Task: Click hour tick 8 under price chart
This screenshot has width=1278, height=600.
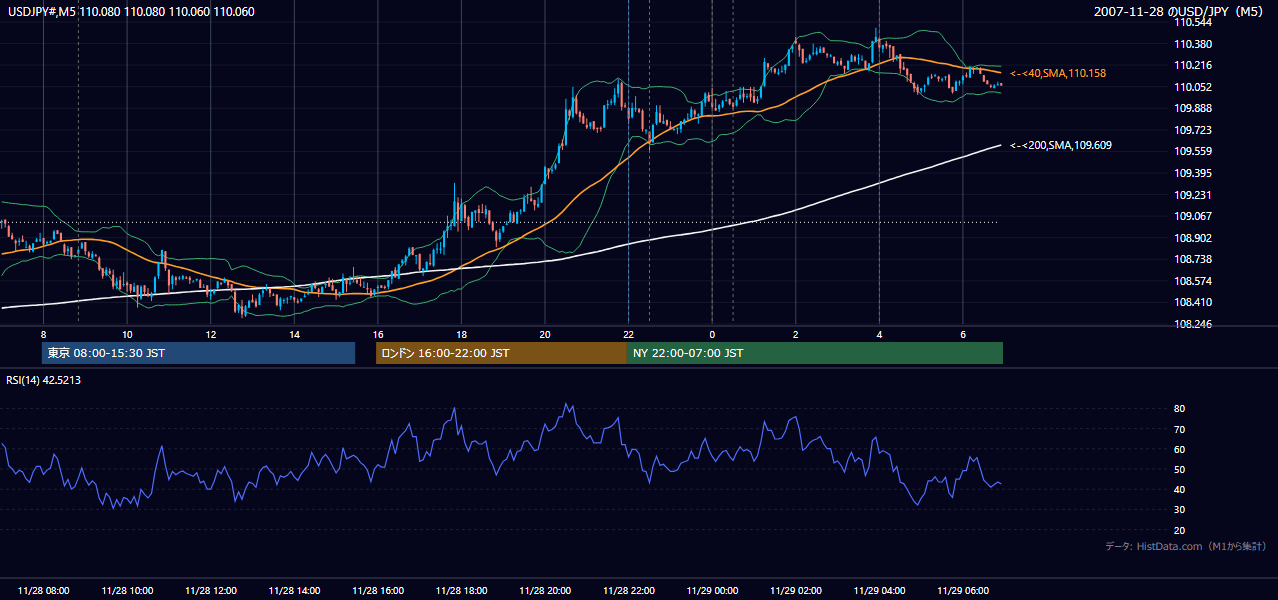Action: 44,334
